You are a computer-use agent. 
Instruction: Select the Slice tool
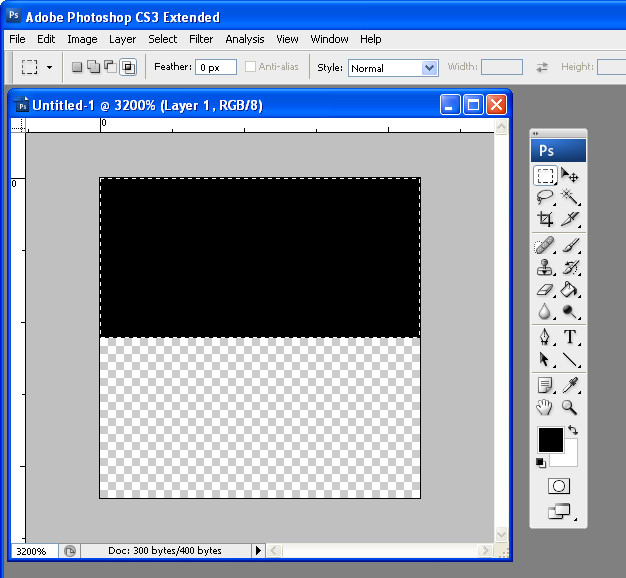[570, 219]
